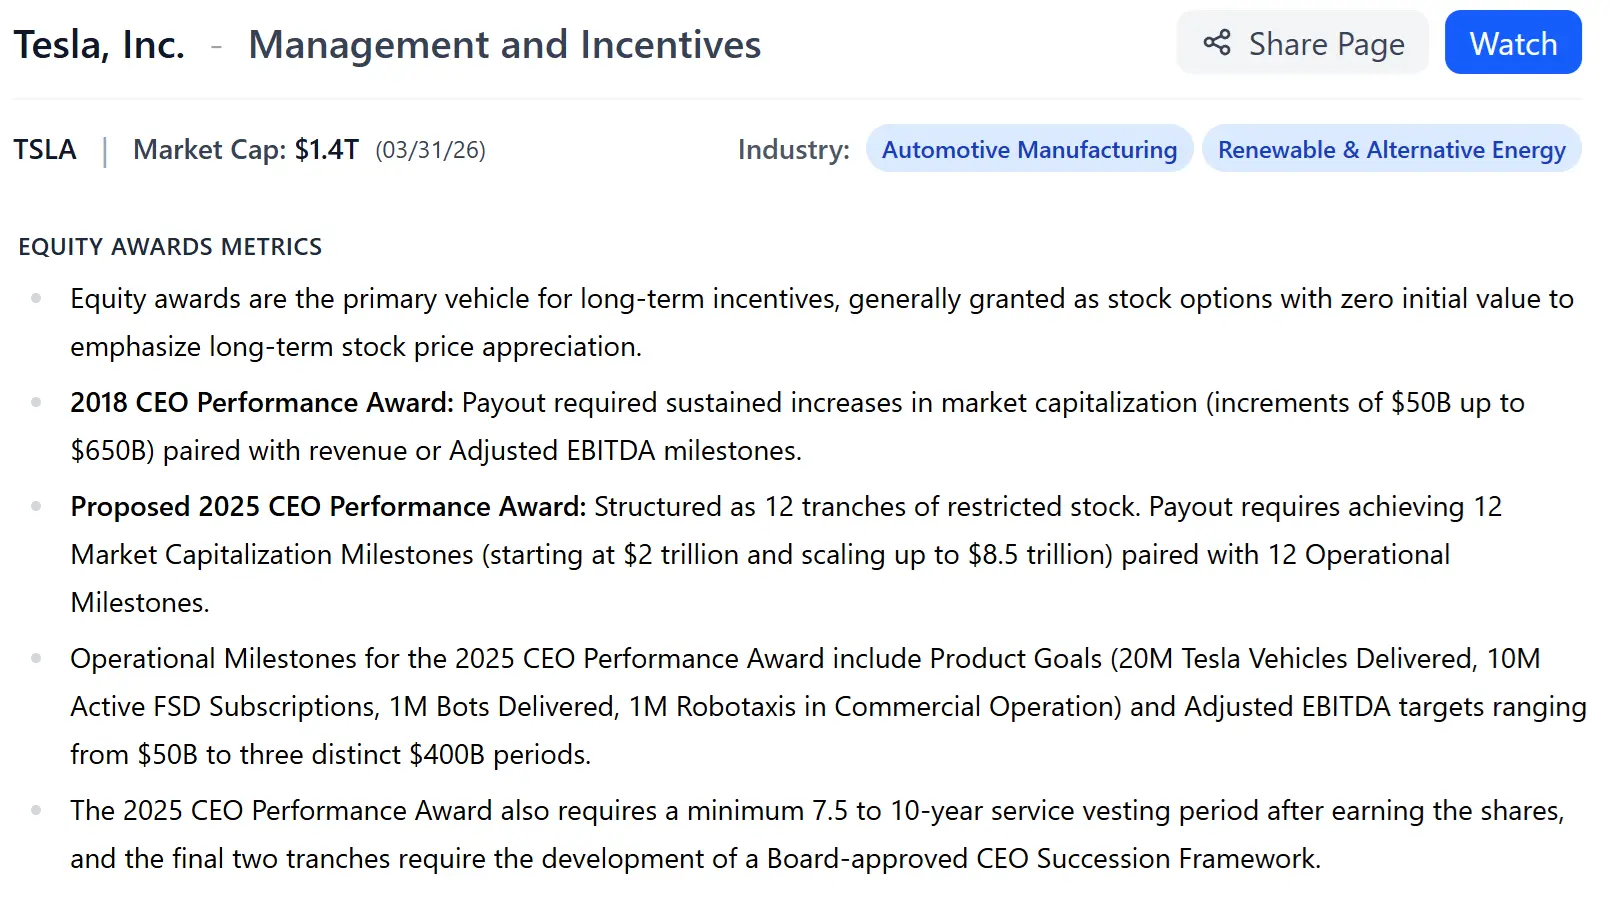This screenshot has width=1610, height=900.
Task: Open the Market Cap date details
Action: tap(429, 150)
